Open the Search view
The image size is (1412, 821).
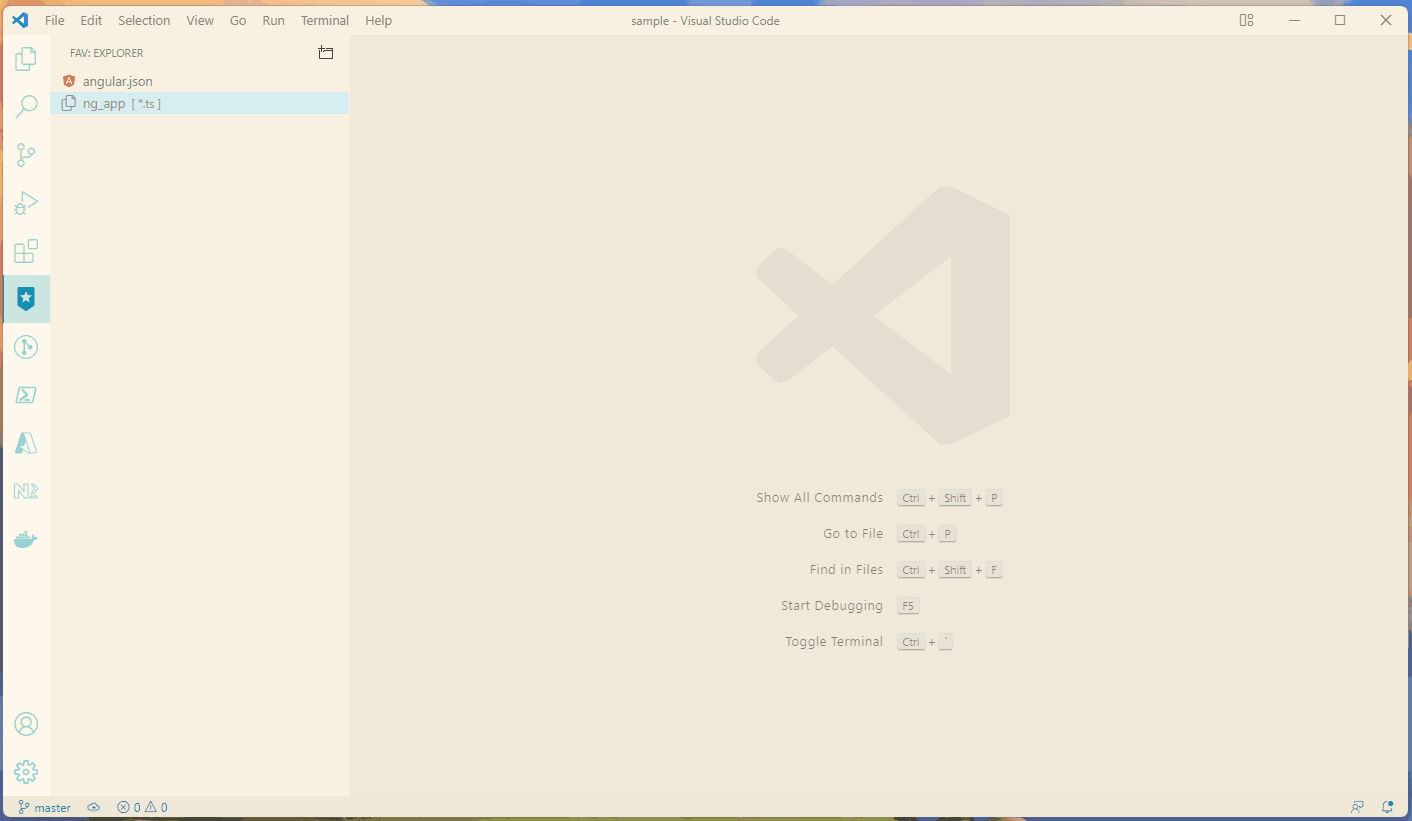[x=26, y=107]
